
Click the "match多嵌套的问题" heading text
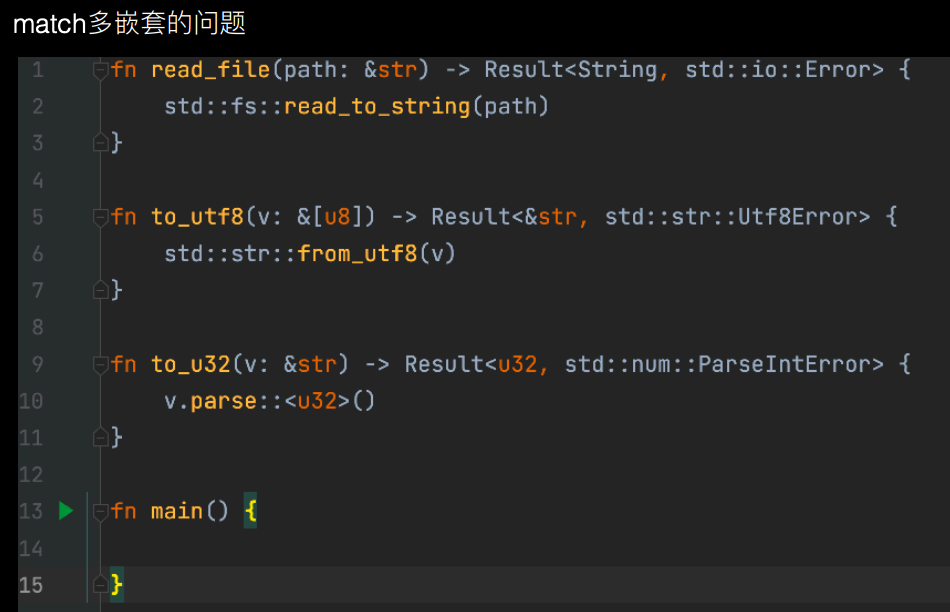click(x=129, y=24)
